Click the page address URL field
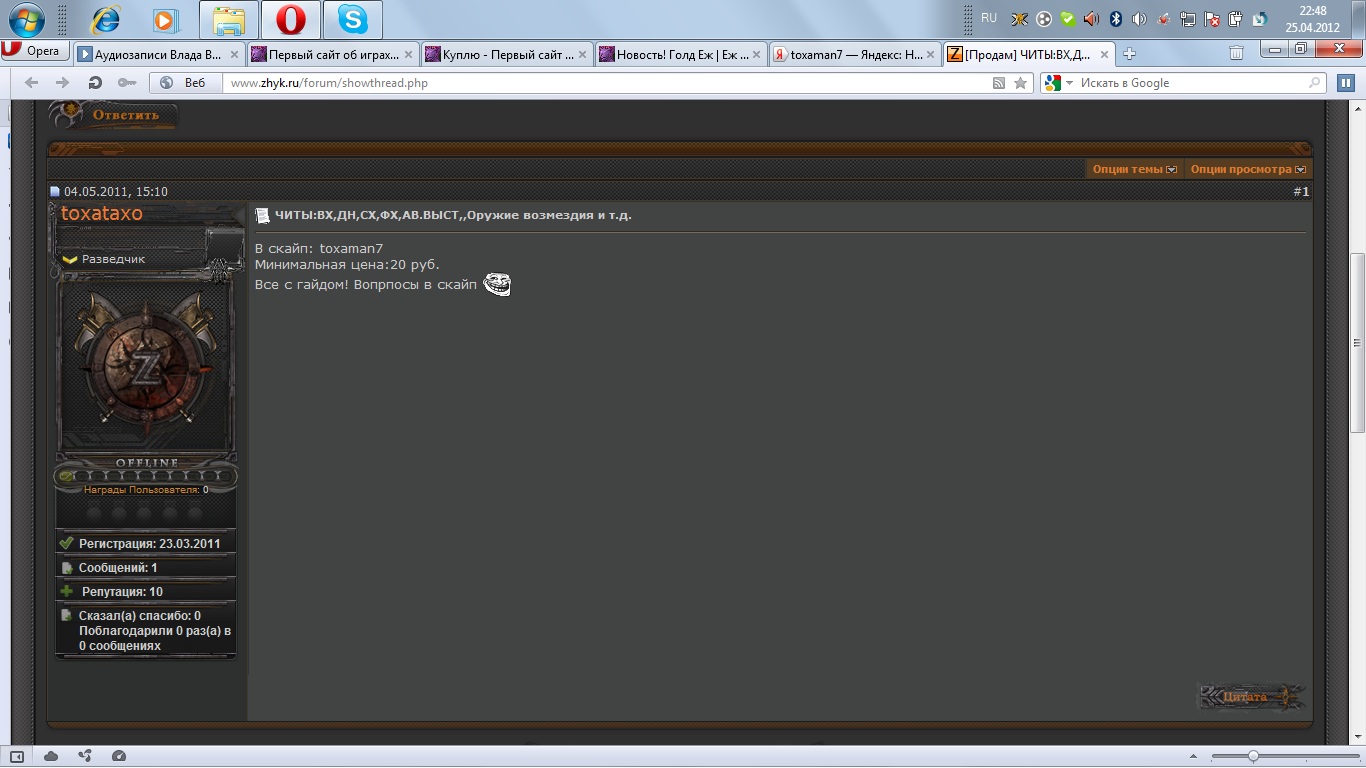1366x768 pixels. point(606,83)
